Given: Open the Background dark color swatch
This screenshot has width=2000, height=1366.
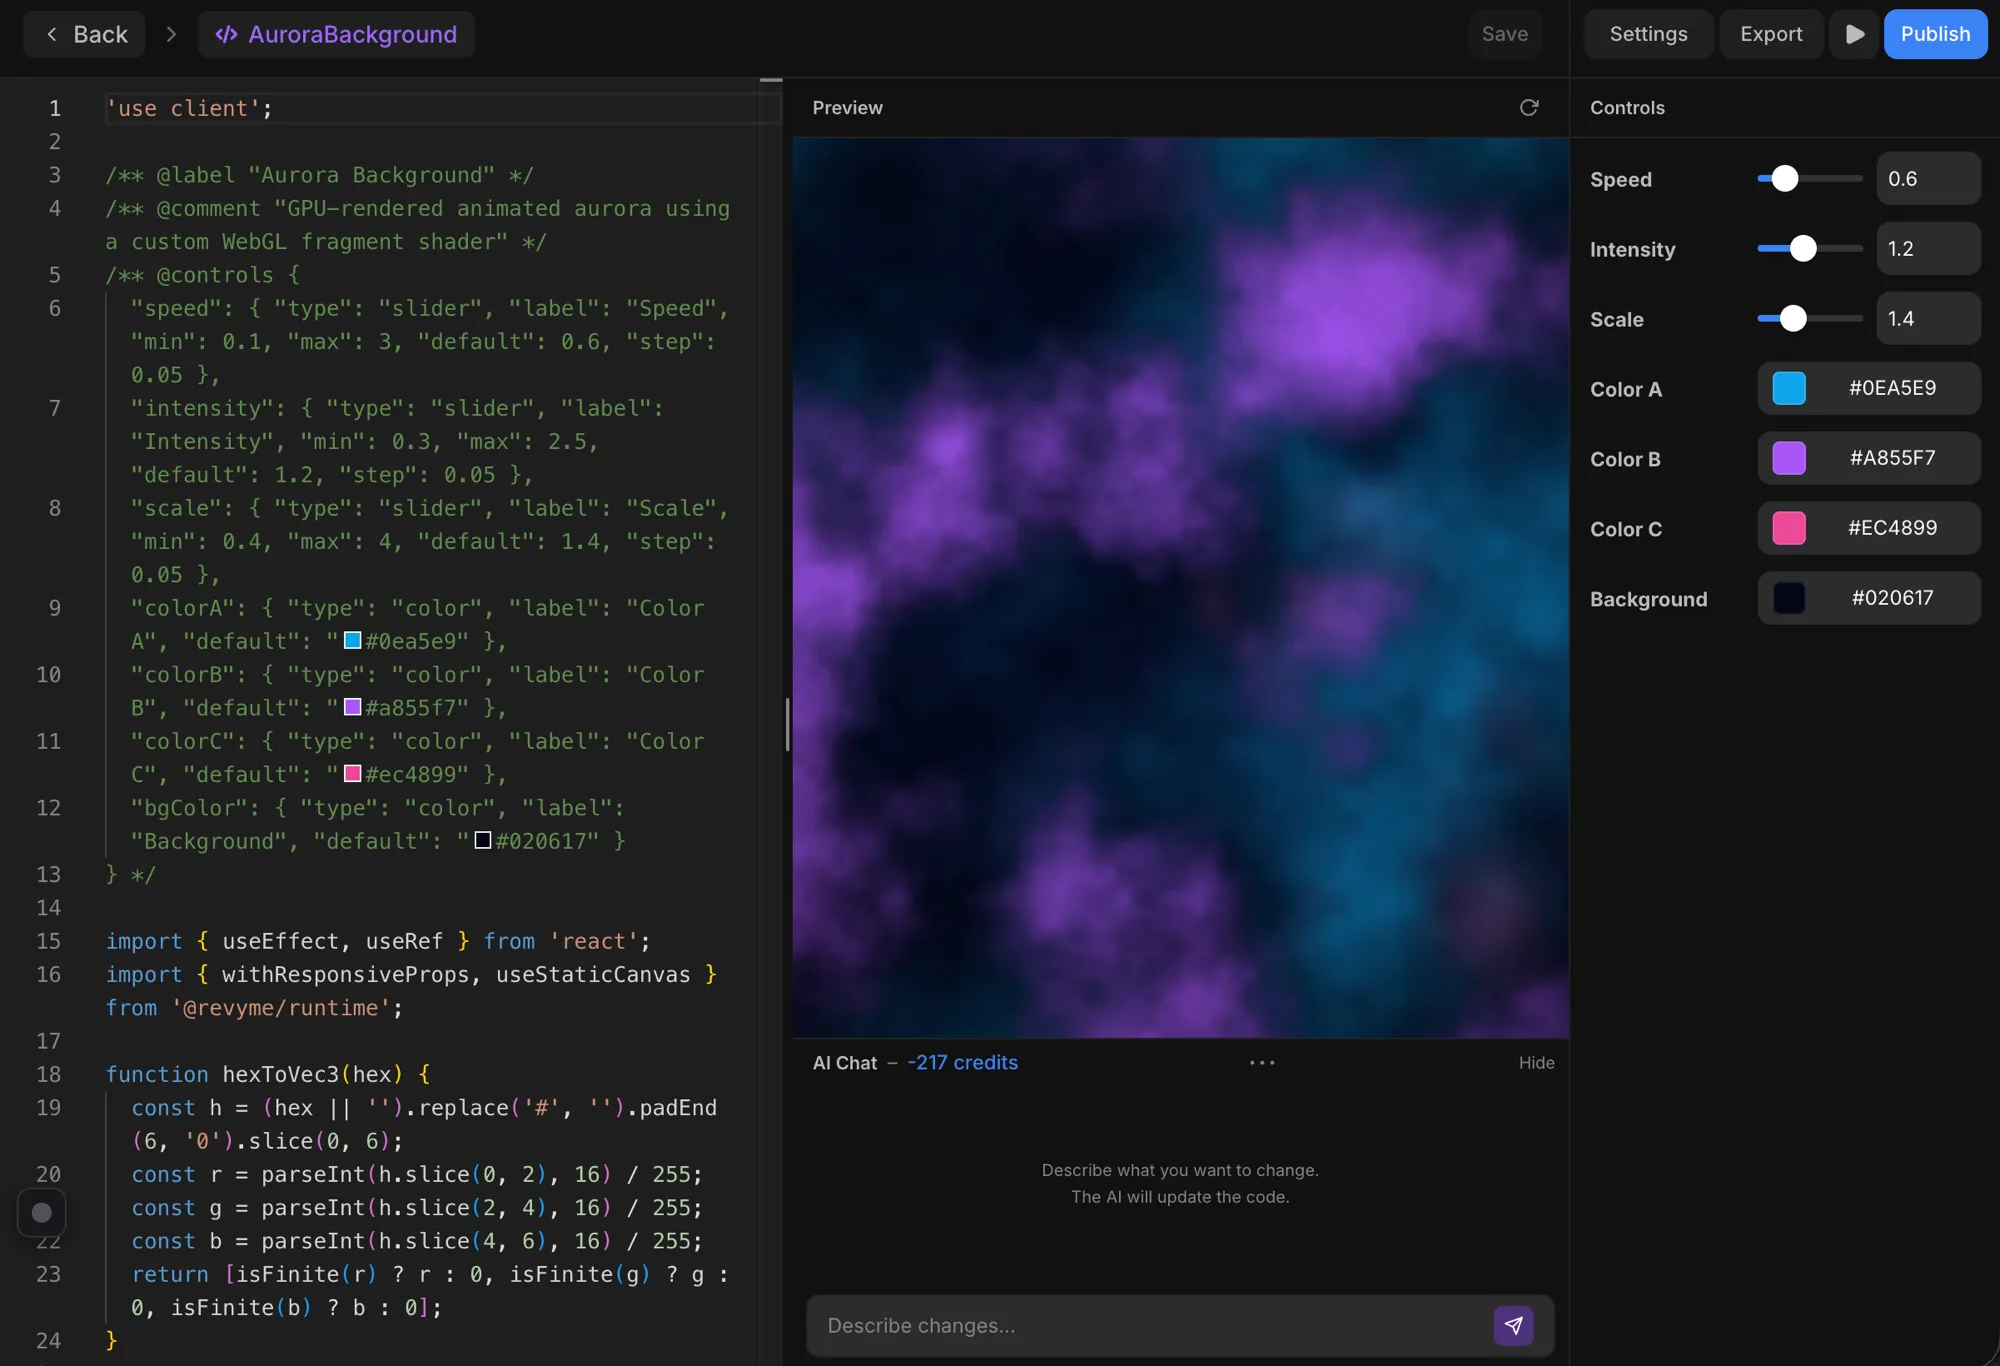Looking at the screenshot, I should 1789,598.
